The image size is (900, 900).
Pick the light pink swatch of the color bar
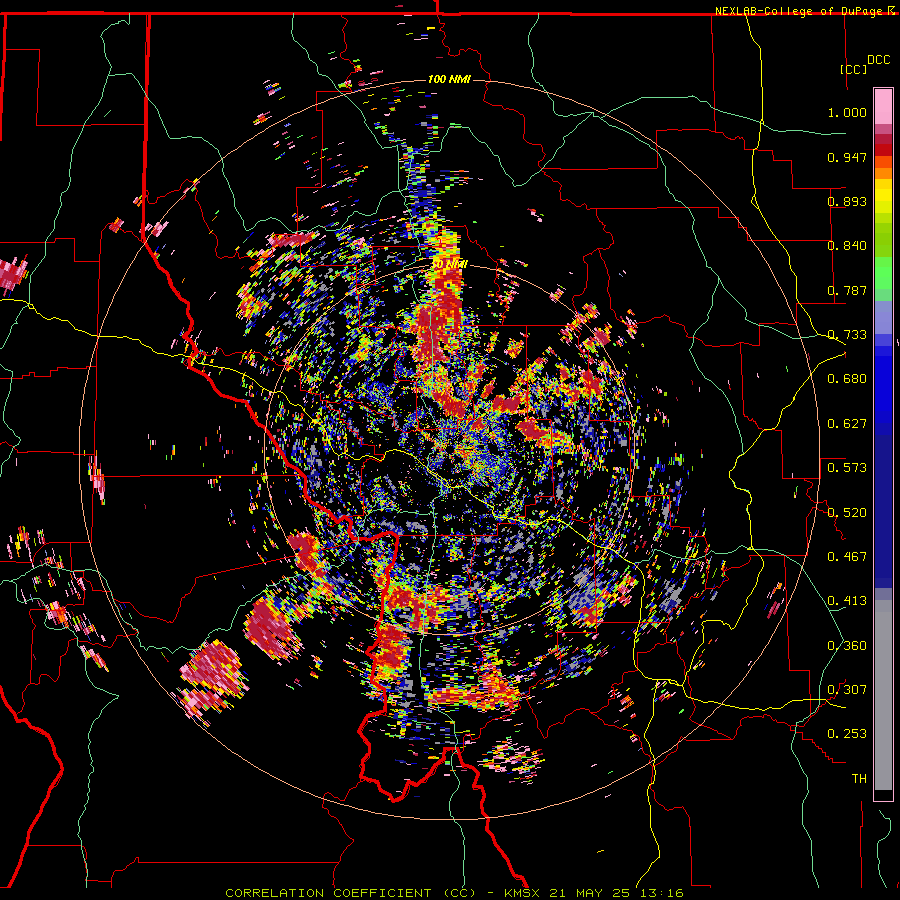[883, 106]
